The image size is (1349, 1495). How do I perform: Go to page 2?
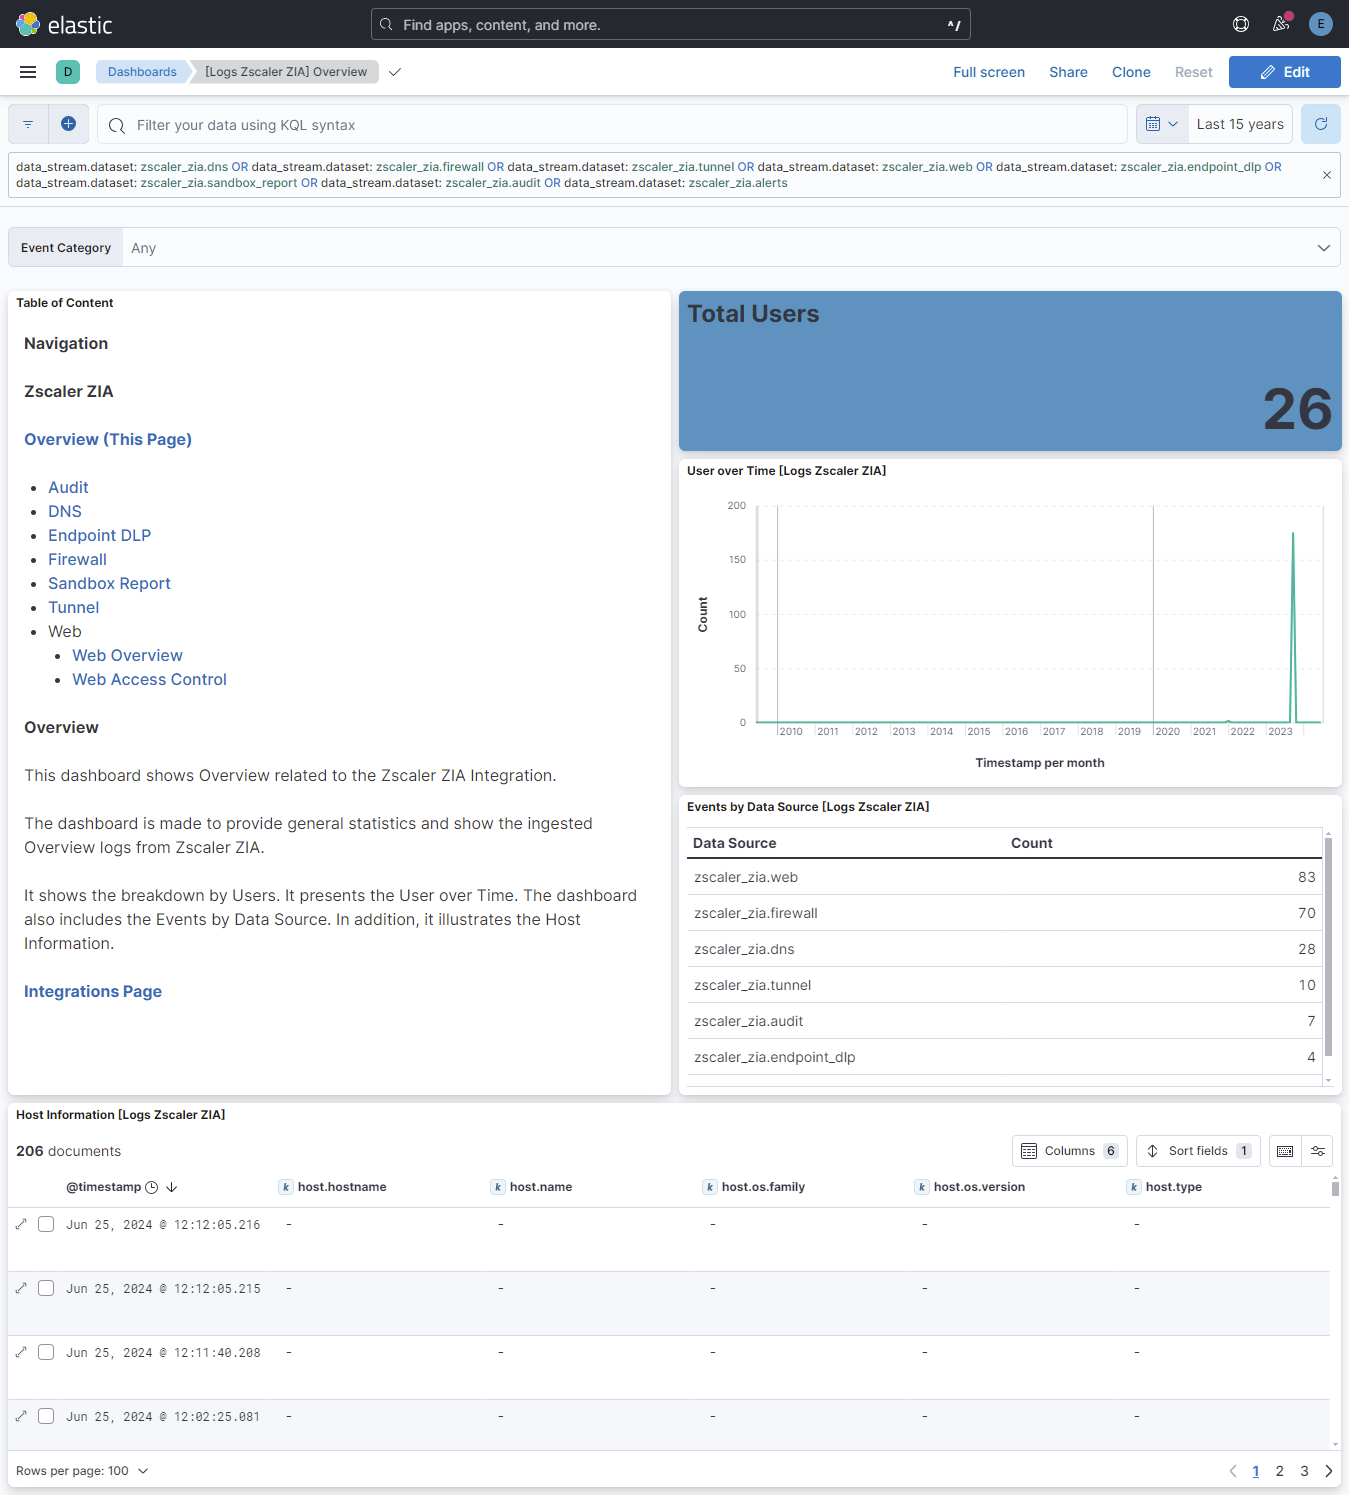(1279, 1471)
